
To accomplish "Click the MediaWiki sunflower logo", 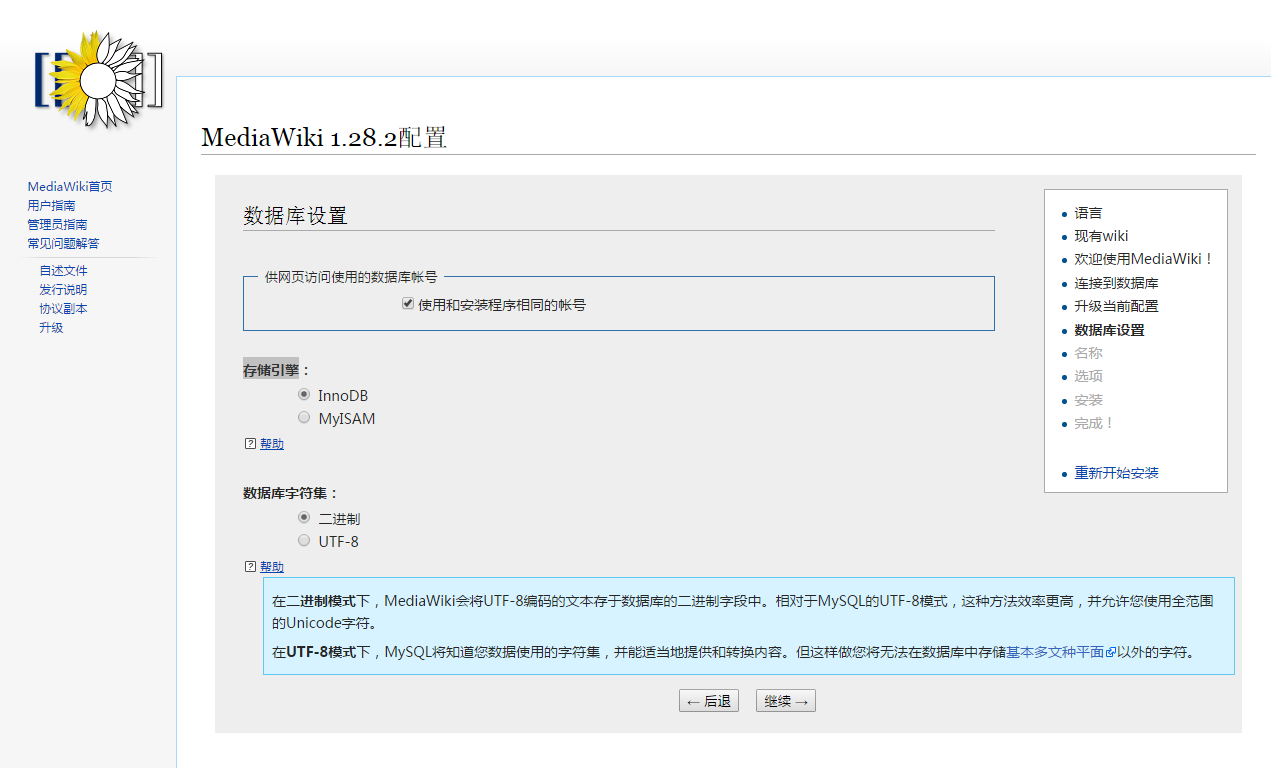I will pos(98,78).
